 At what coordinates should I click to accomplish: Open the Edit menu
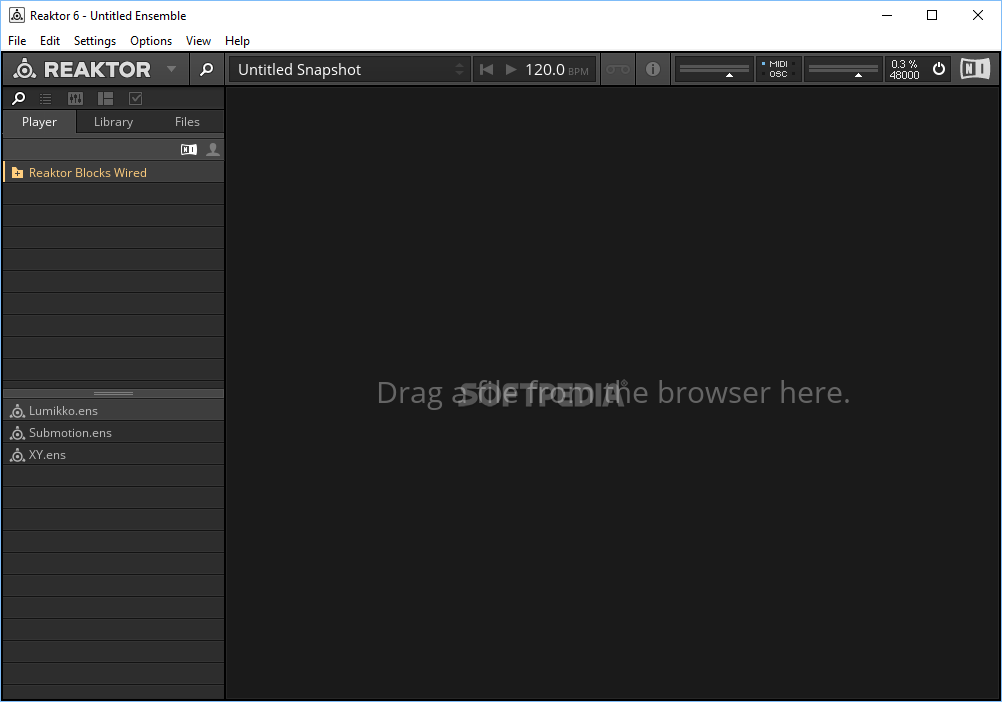pos(50,41)
